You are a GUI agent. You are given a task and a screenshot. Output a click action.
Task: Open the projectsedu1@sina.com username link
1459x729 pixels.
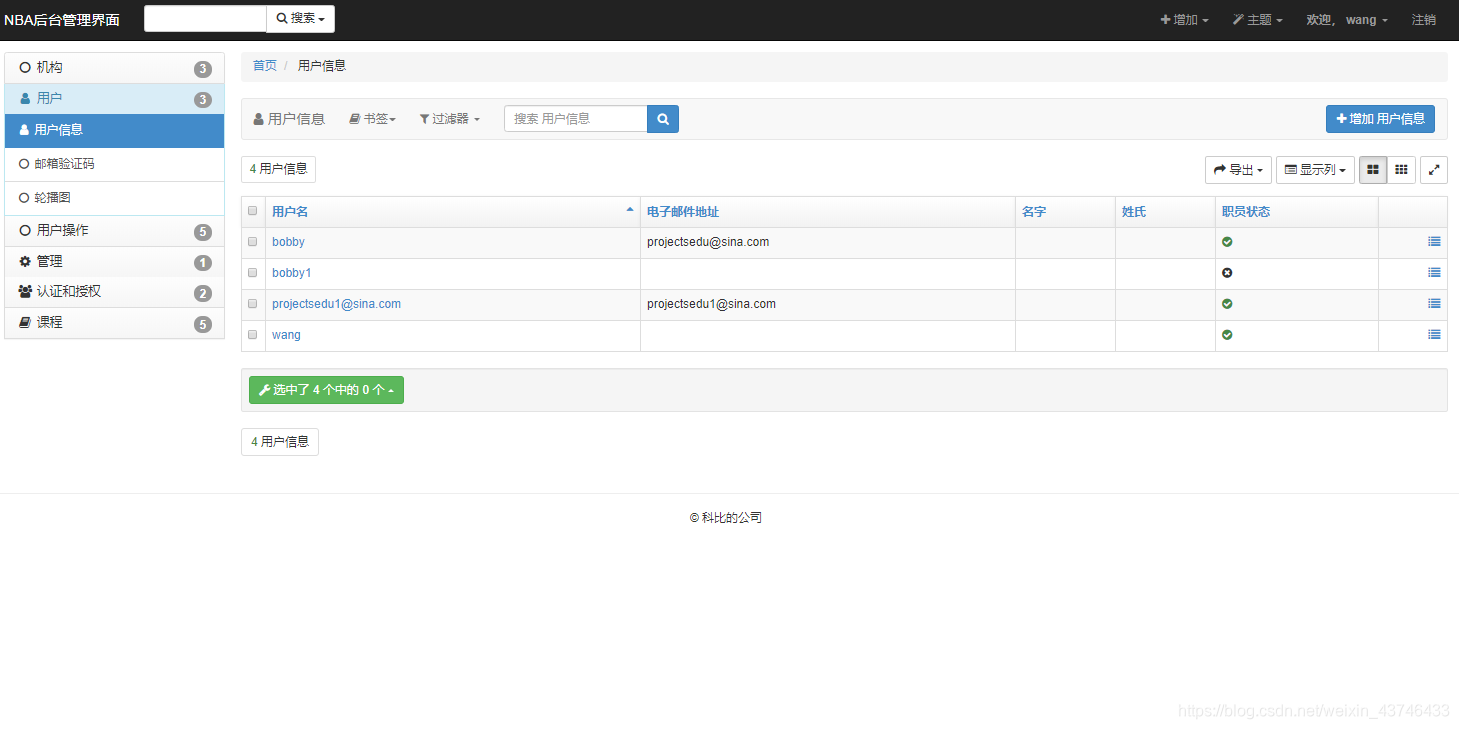336,304
